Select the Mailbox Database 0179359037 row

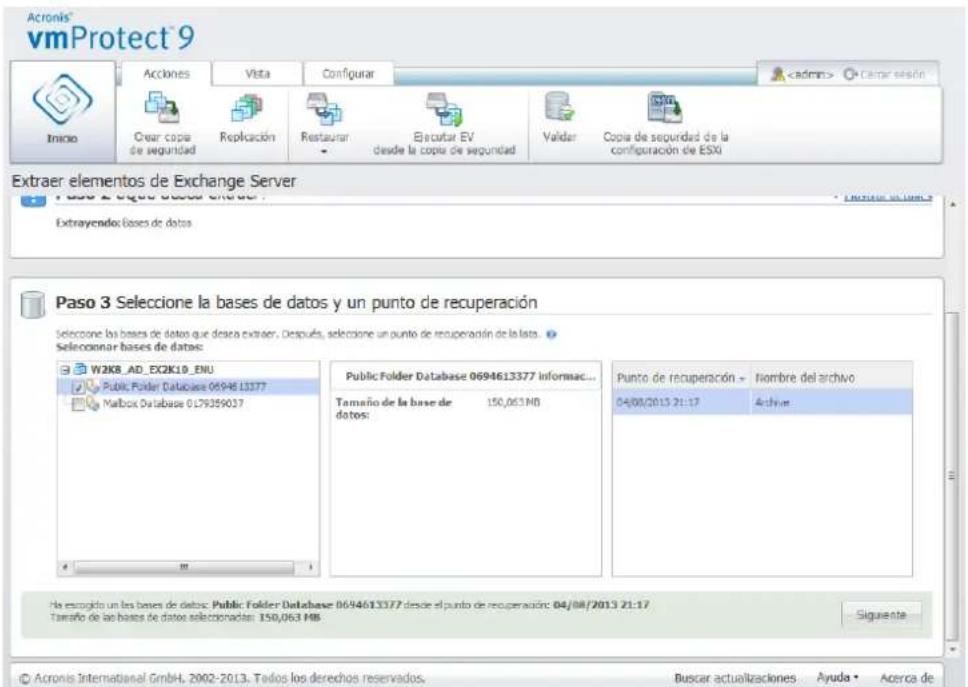pyautogui.click(x=188, y=404)
